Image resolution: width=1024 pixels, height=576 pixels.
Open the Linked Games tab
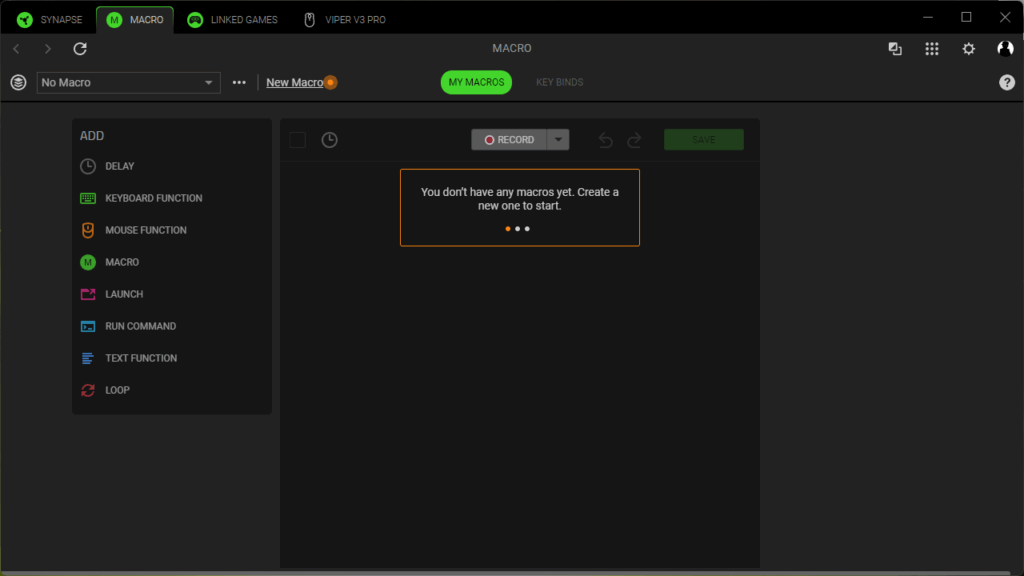click(233, 19)
